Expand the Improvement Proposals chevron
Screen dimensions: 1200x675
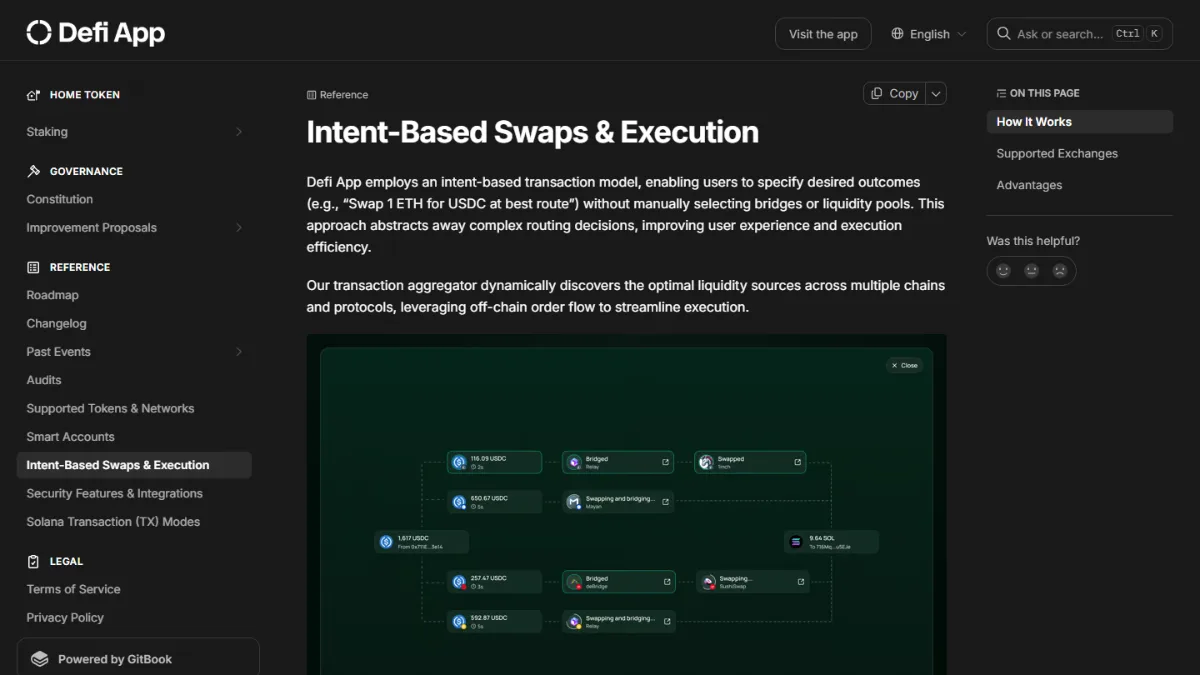238,228
